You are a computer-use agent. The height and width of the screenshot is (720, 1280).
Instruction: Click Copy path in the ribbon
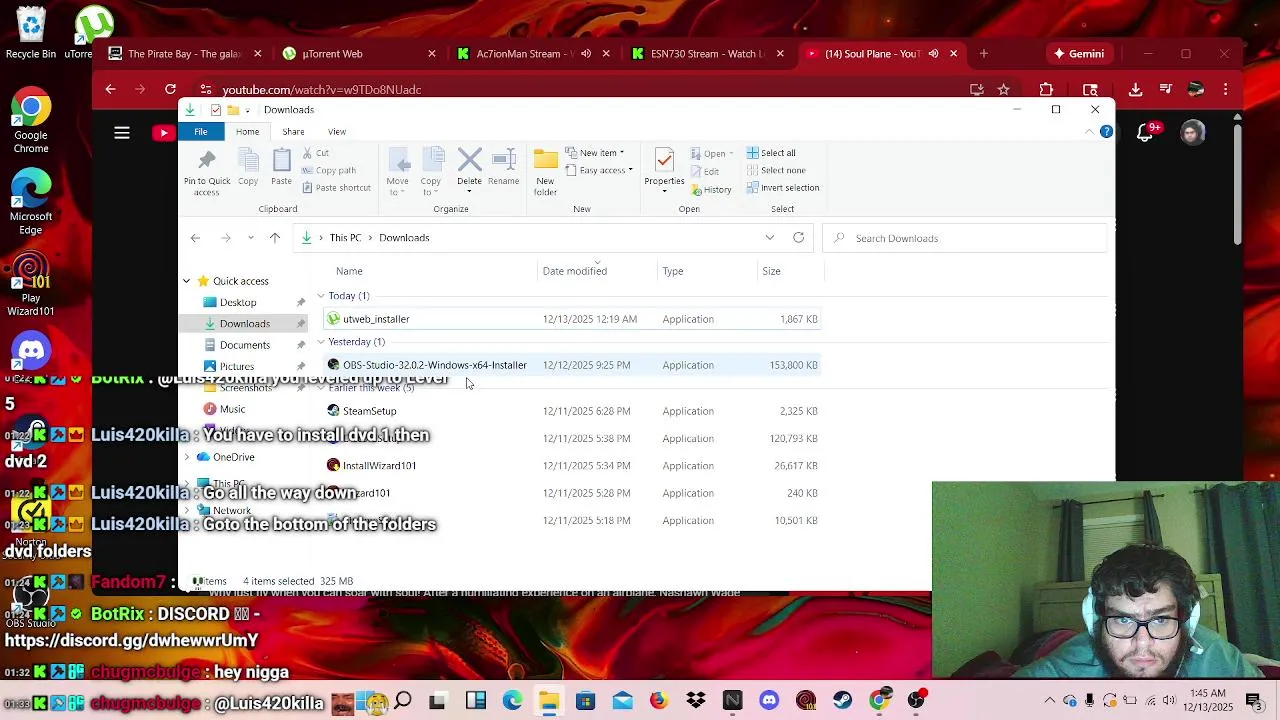(328, 170)
